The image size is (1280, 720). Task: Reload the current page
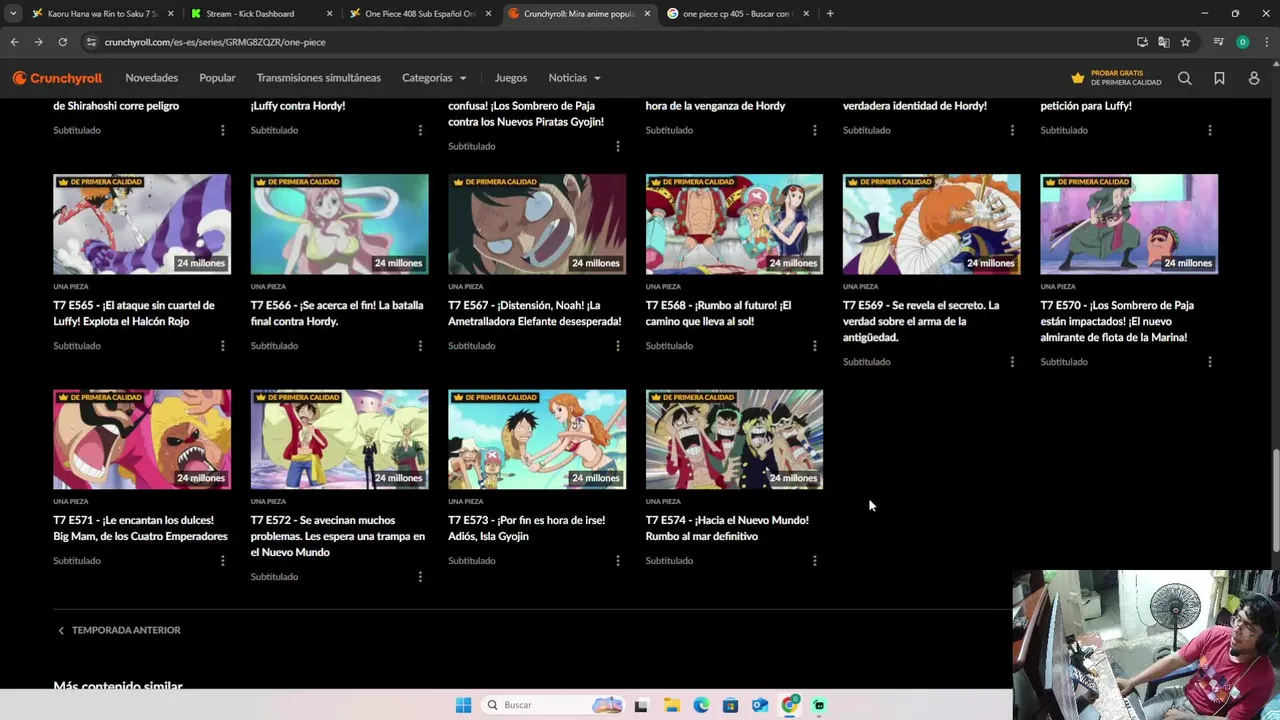click(x=62, y=42)
